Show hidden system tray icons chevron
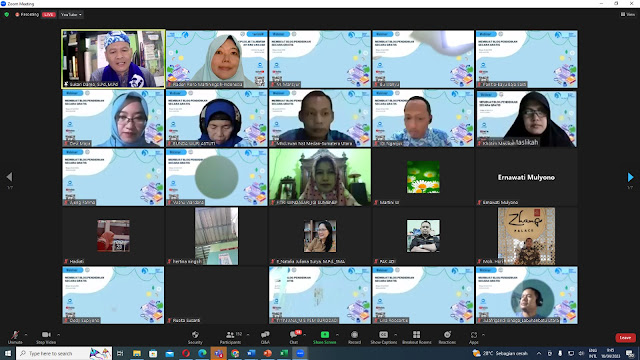This screenshot has height=360, width=640. pos(539,353)
